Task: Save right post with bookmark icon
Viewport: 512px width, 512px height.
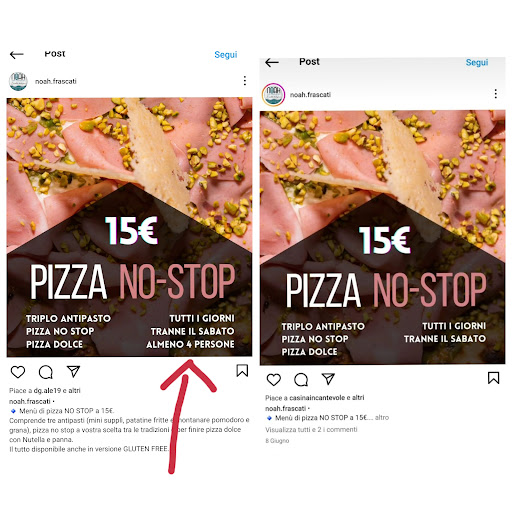Action: [x=494, y=378]
